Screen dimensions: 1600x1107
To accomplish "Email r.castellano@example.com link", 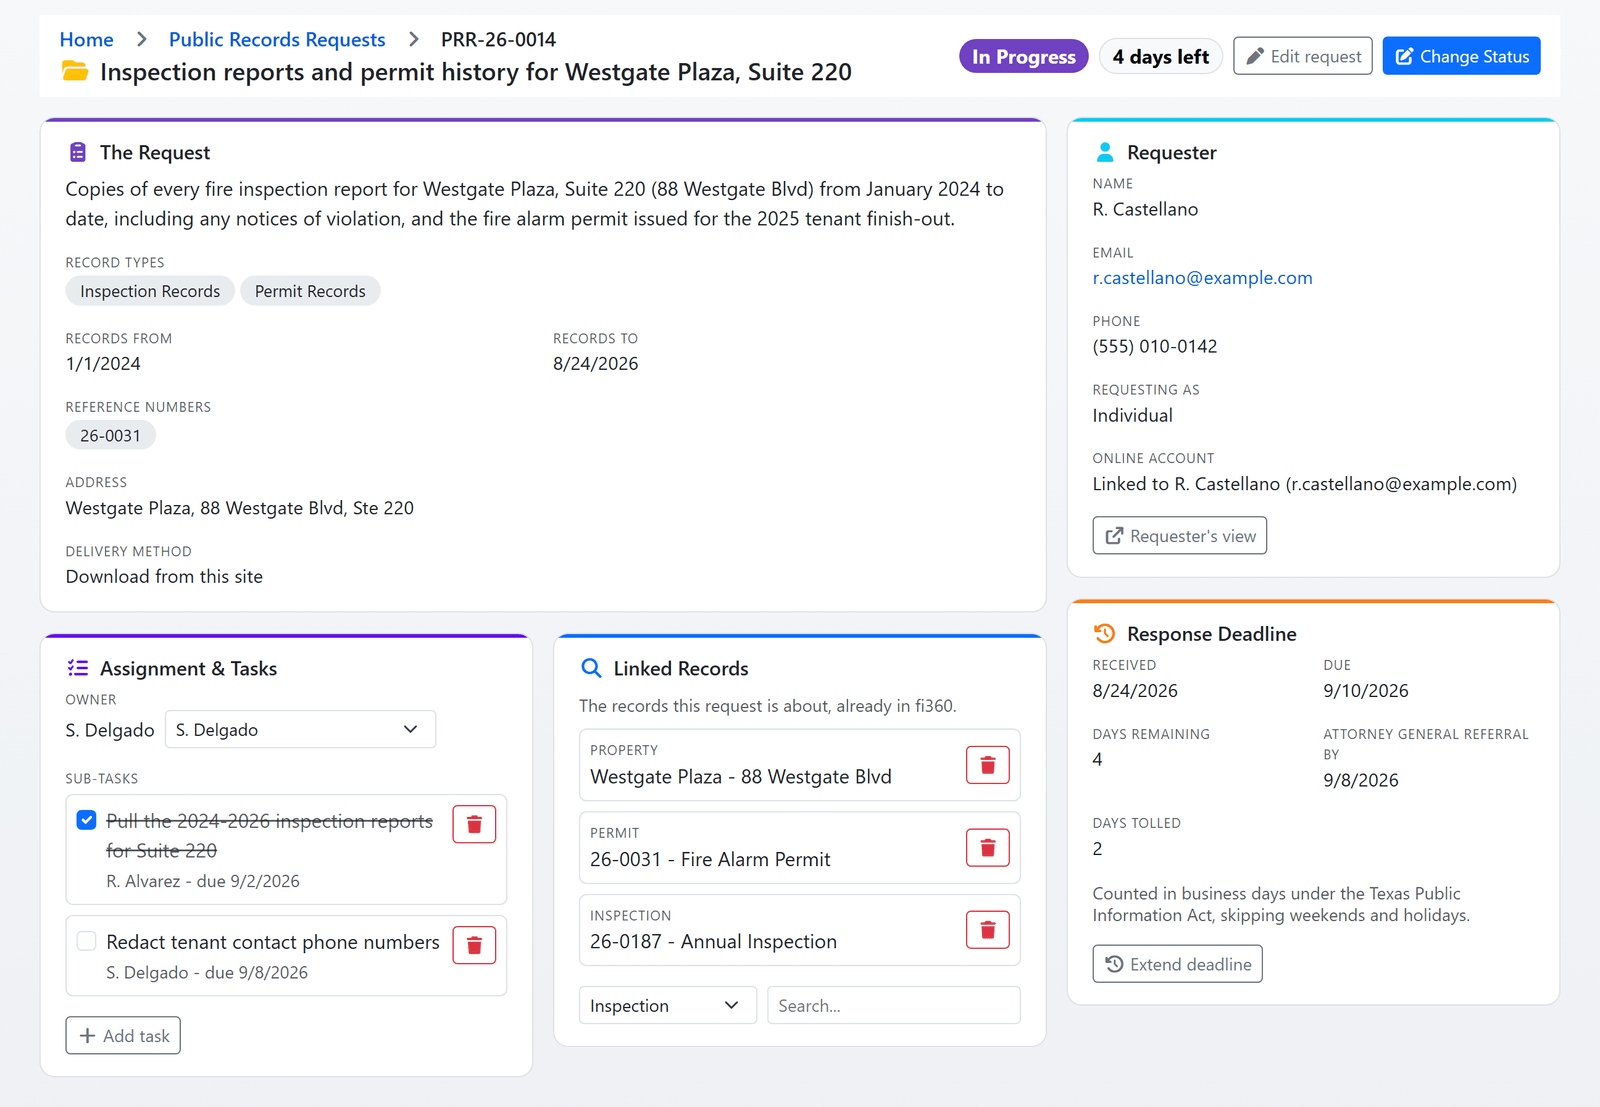I will [x=1202, y=278].
